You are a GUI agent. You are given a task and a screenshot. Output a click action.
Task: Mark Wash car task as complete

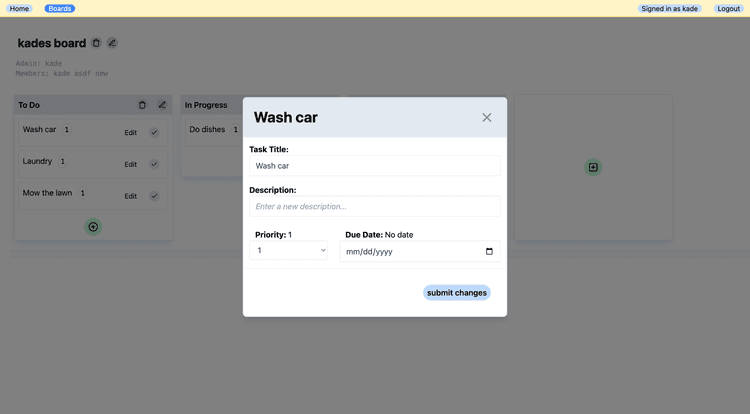[x=154, y=132]
